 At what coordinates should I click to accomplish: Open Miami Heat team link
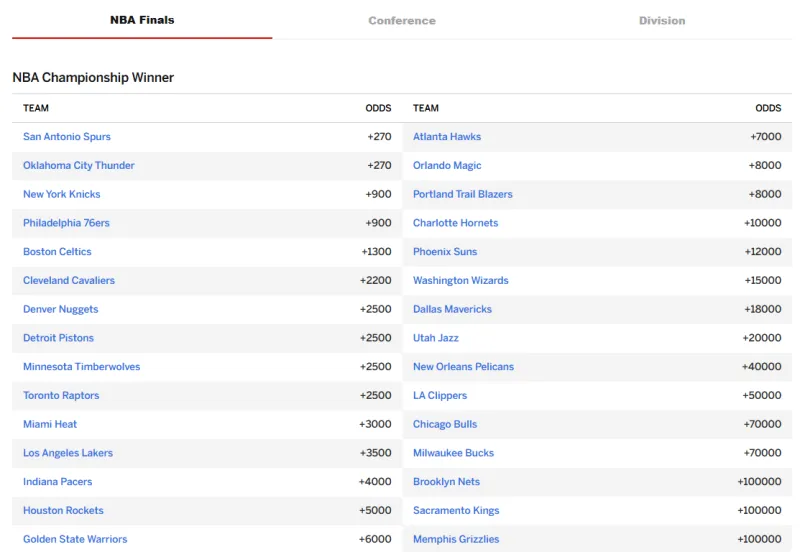point(50,424)
